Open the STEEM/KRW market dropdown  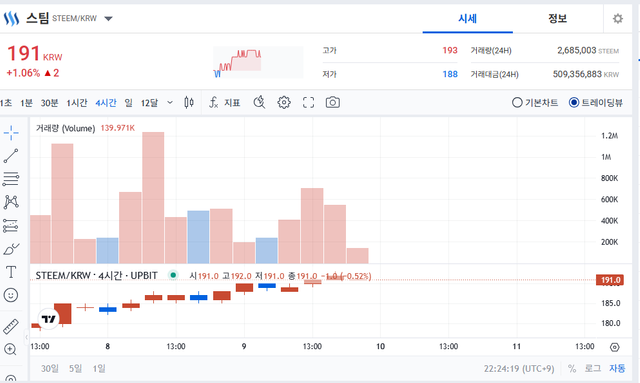pyautogui.click(x=108, y=18)
